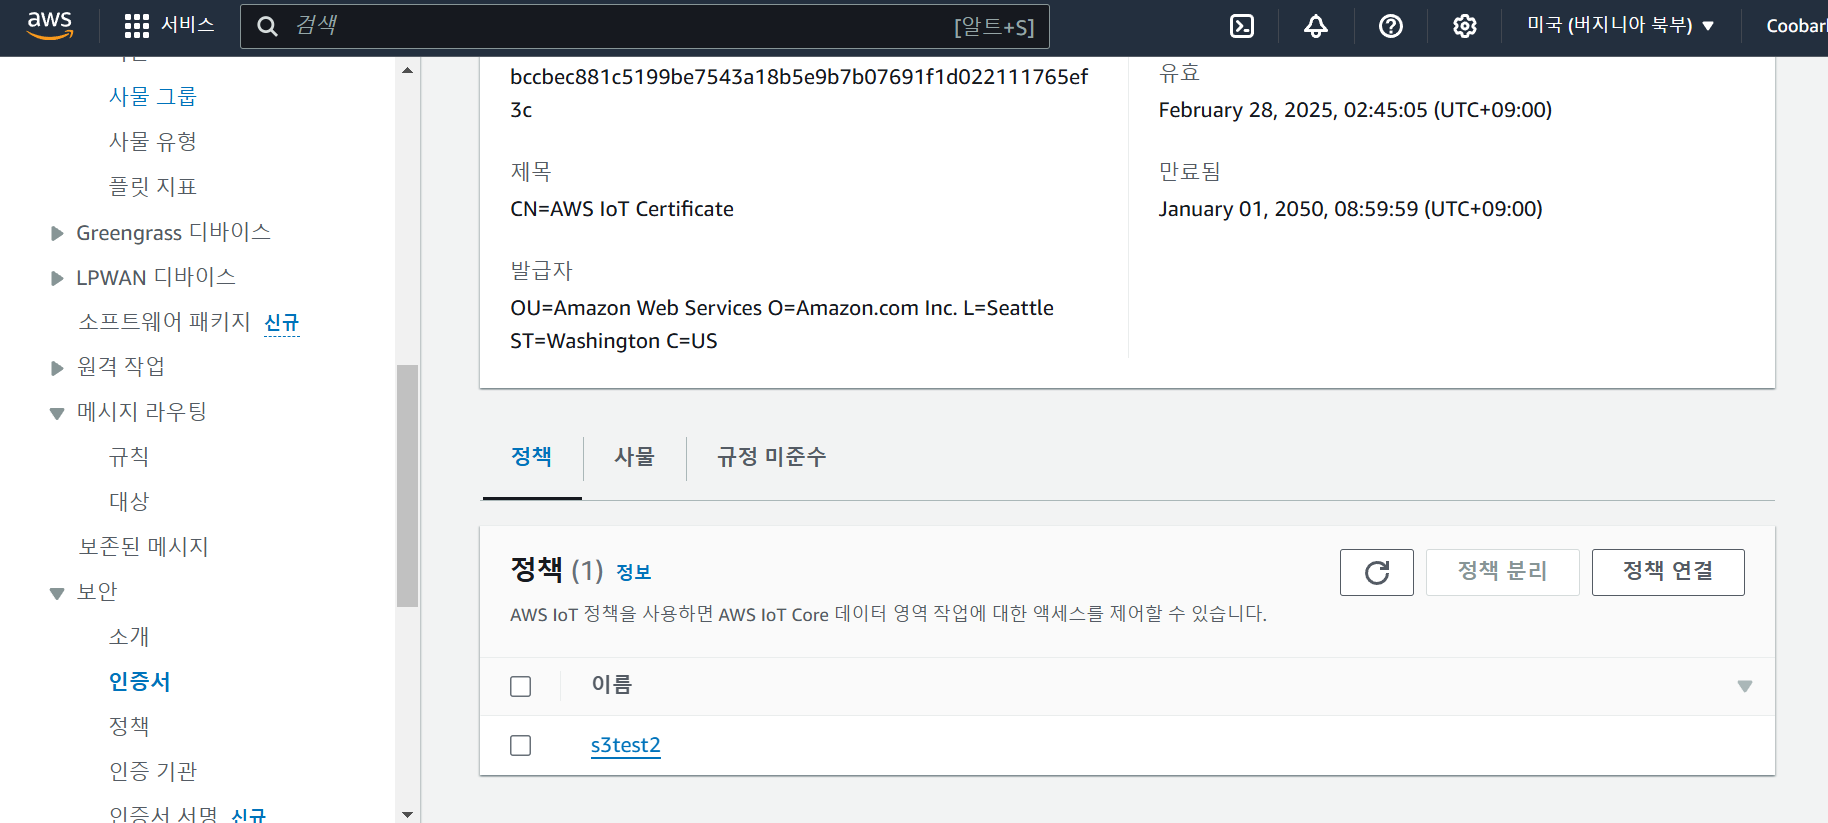Click the 정책 연결 button

pyautogui.click(x=1668, y=572)
